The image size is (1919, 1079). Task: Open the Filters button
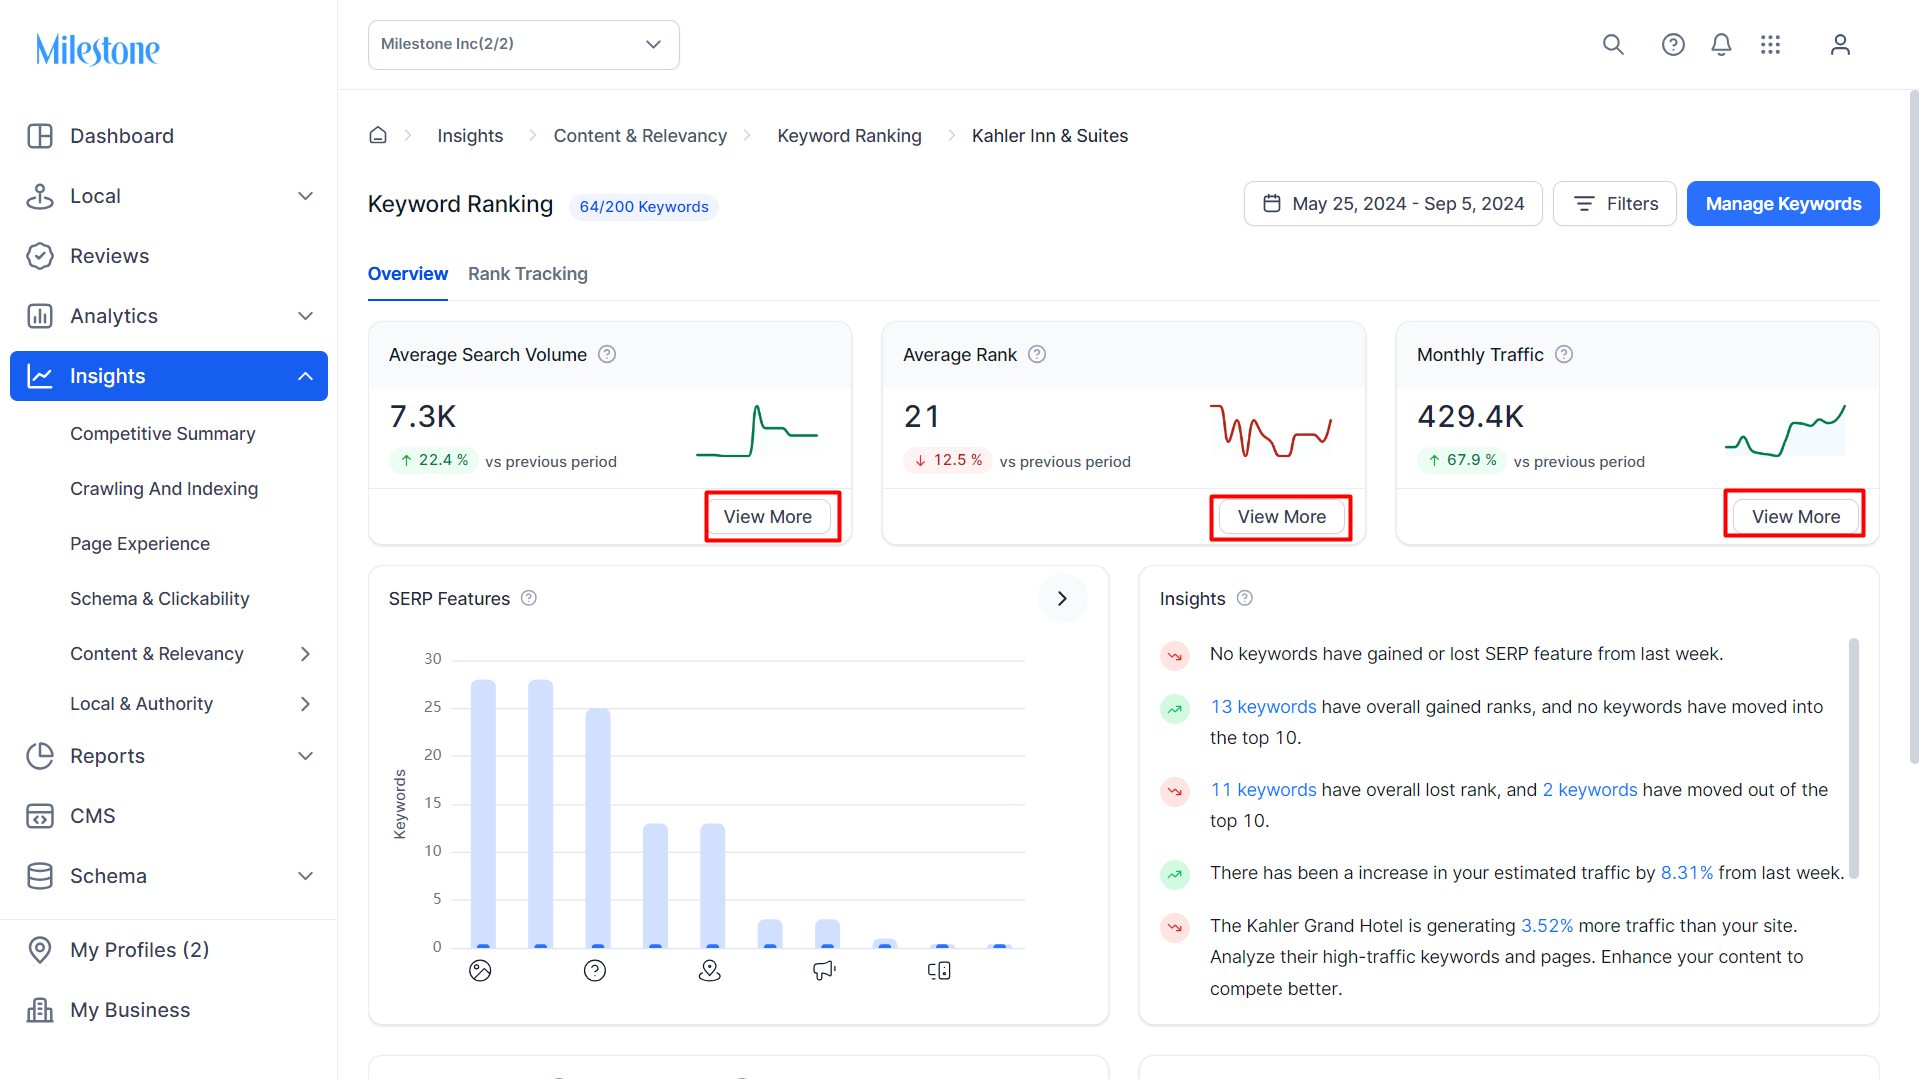[1615, 204]
